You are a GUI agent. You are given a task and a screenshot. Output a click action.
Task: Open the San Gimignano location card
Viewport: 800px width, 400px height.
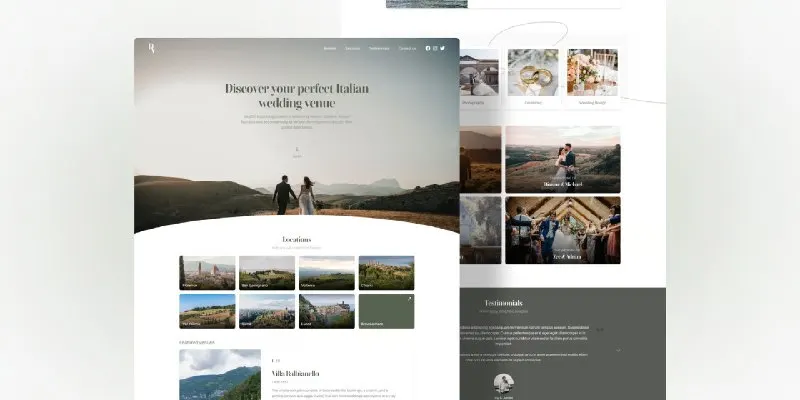pos(267,273)
